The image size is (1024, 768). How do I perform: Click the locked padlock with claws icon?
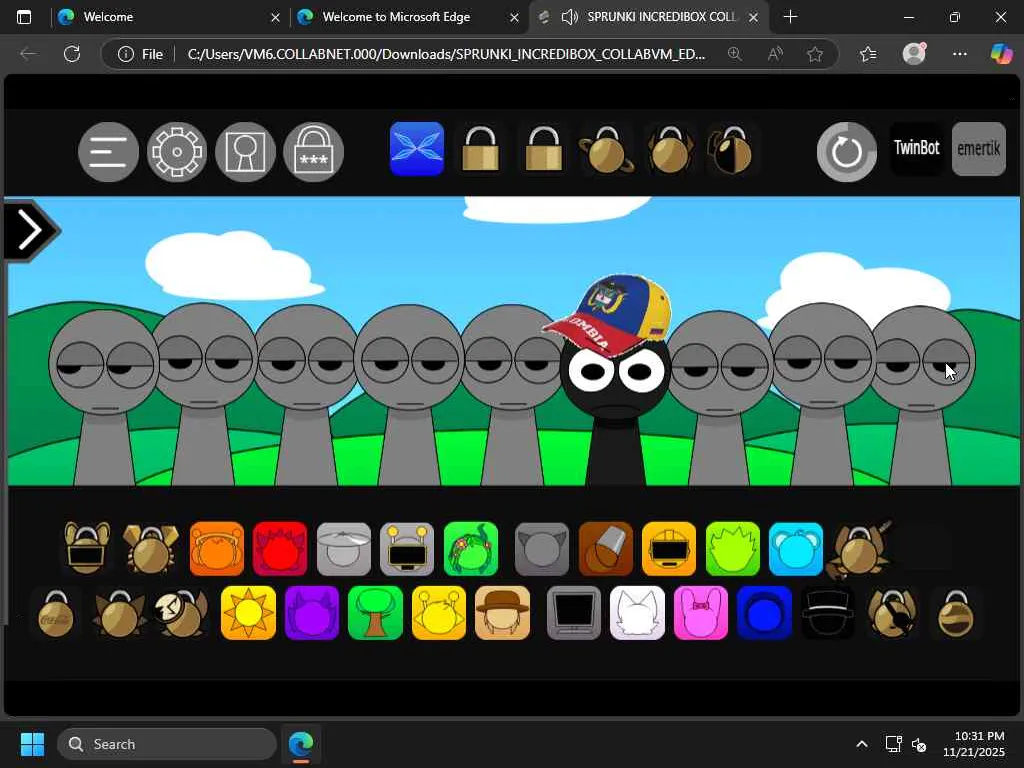pos(150,547)
